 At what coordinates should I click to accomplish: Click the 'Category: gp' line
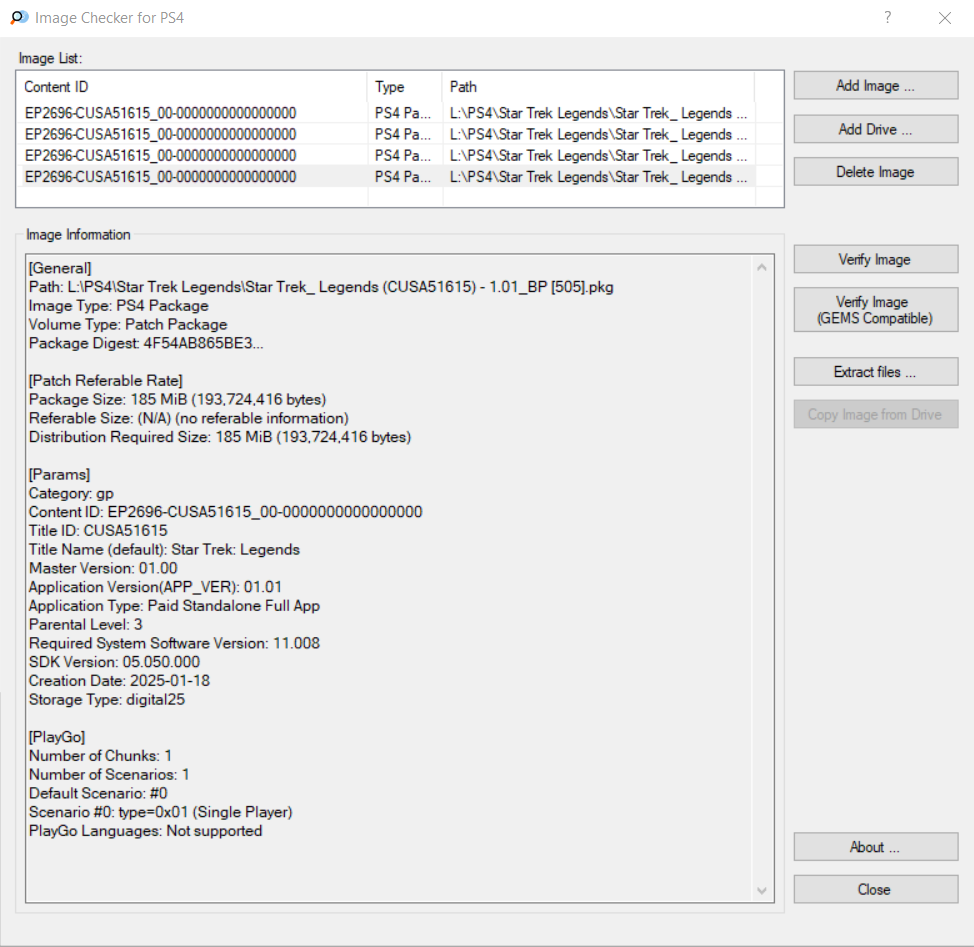71,493
